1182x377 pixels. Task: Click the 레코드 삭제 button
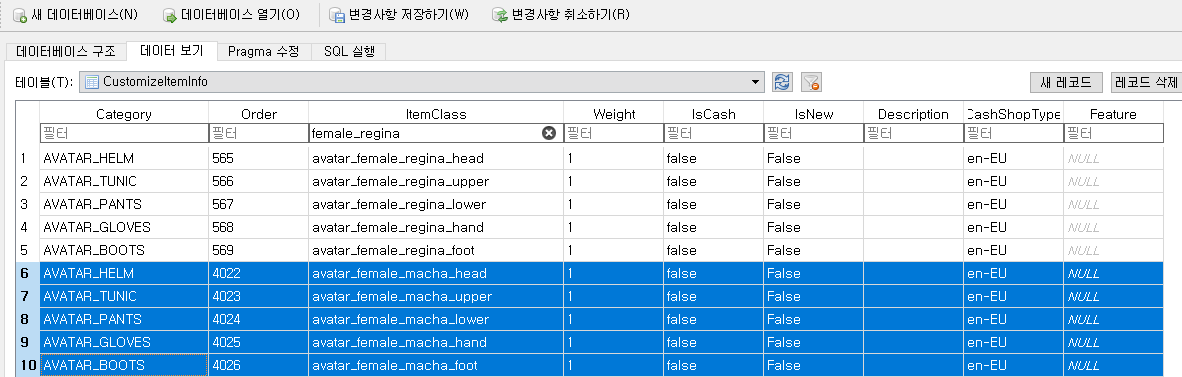coord(1147,82)
